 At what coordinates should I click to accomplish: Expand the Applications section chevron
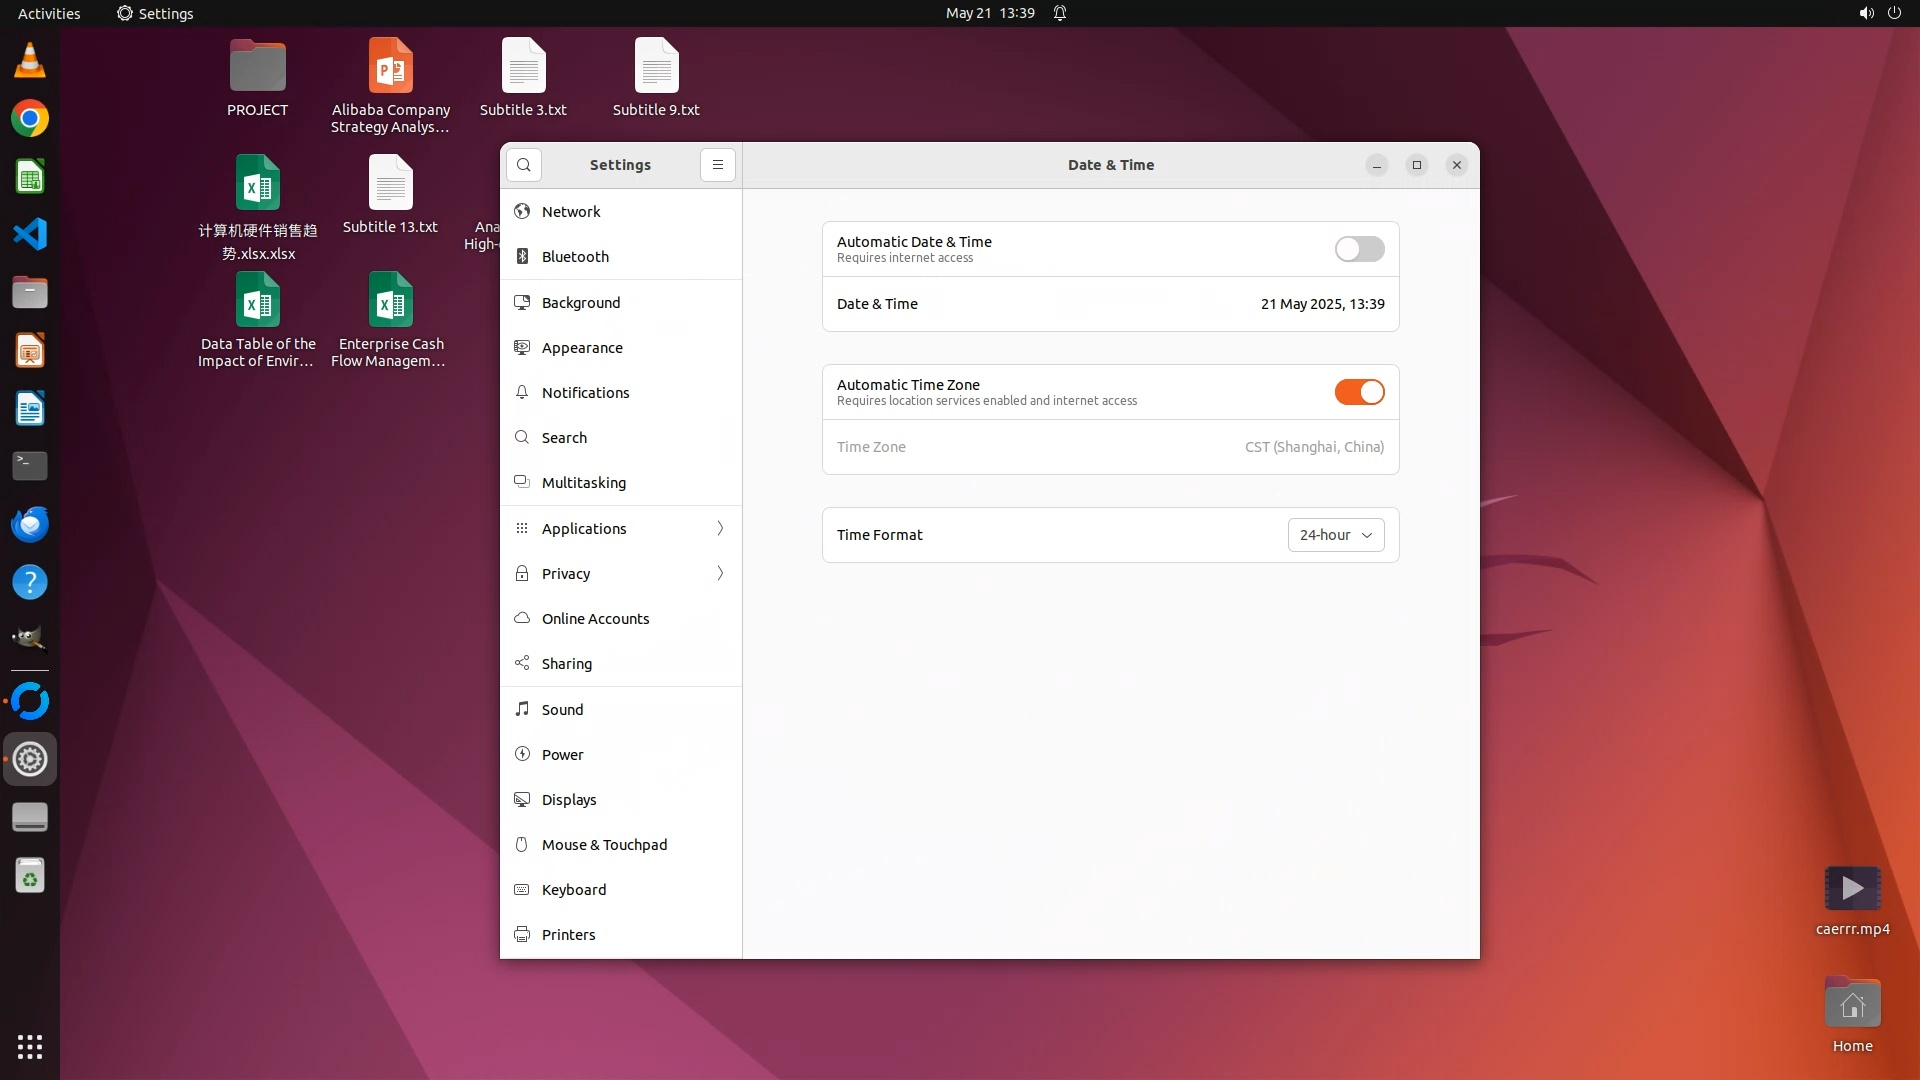[x=720, y=528]
